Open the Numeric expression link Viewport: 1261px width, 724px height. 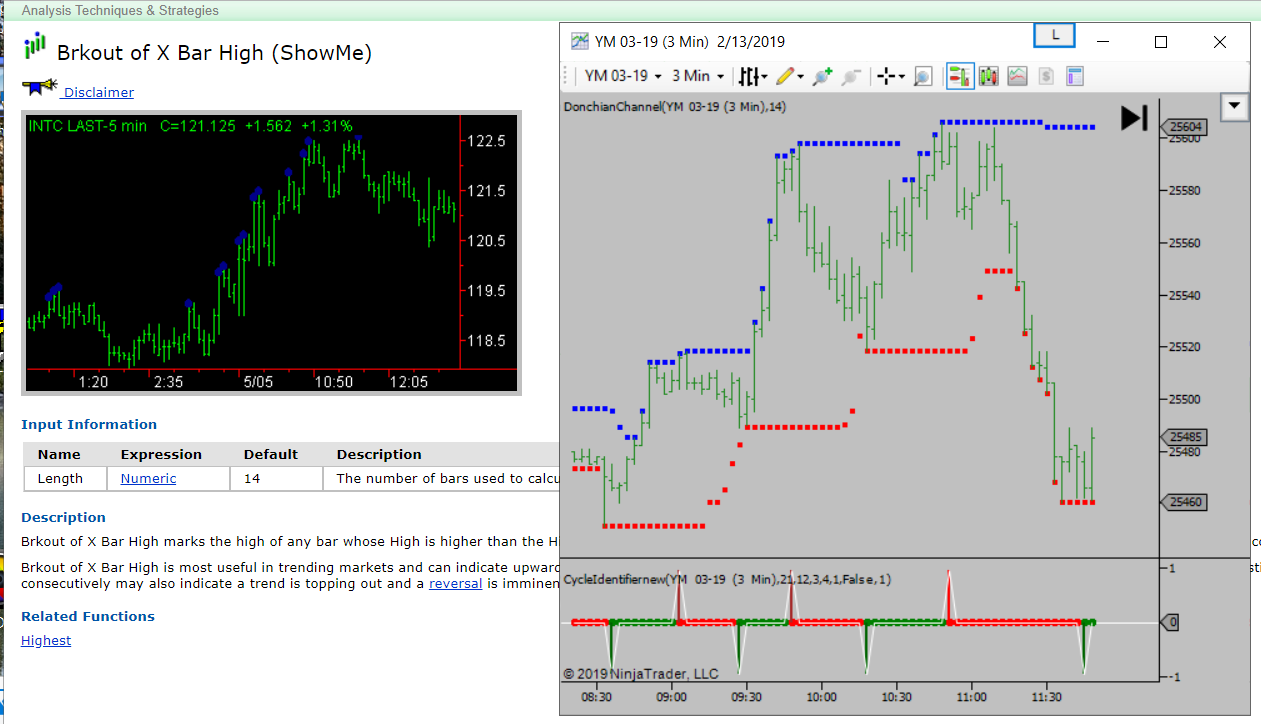click(x=148, y=478)
